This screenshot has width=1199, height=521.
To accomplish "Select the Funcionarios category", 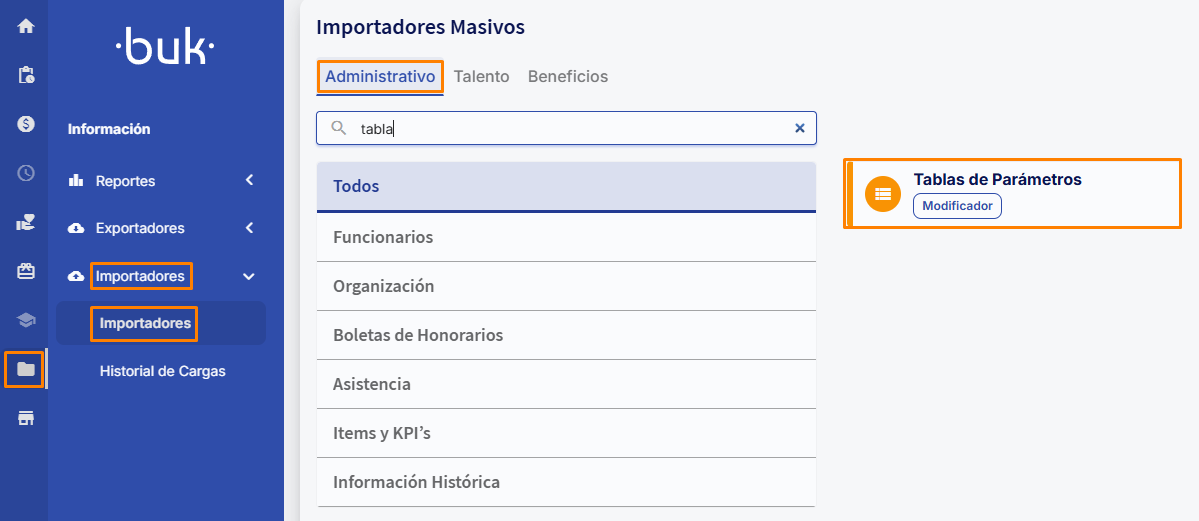I will point(567,237).
